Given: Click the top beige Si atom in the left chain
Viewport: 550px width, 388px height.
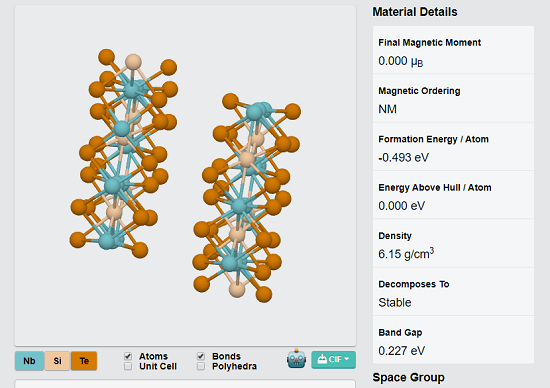Looking at the screenshot, I should point(133,62).
